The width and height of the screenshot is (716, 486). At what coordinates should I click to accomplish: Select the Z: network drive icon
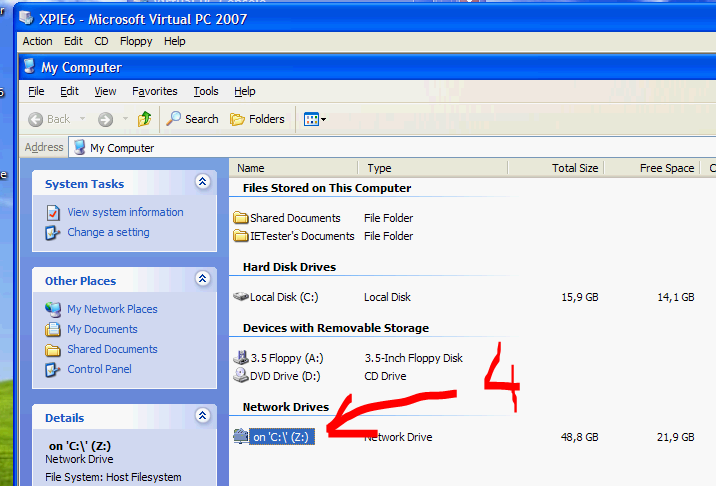pos(241,436)
